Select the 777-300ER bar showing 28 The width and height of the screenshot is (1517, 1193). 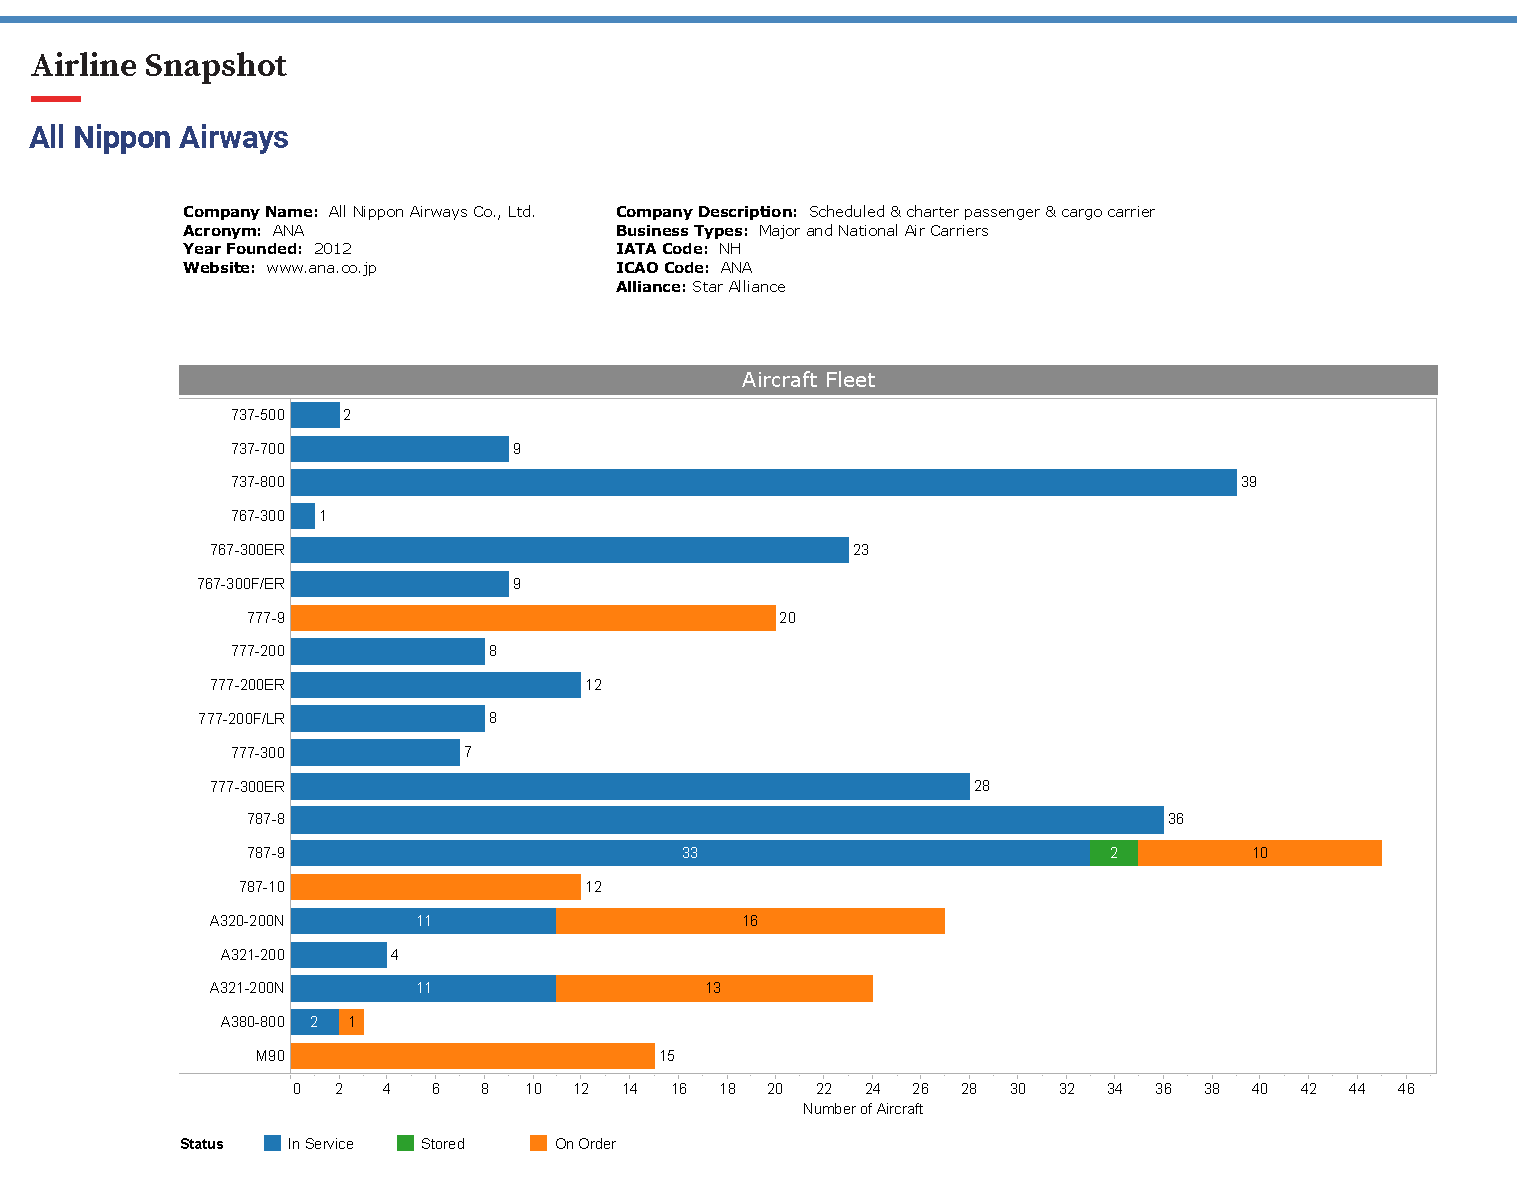(x=630, y=786)
